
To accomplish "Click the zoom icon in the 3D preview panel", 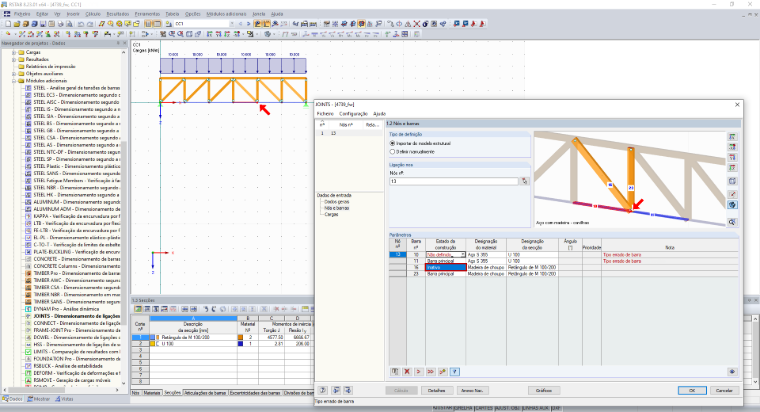I will pyautogui.click(x=732, y=222).
